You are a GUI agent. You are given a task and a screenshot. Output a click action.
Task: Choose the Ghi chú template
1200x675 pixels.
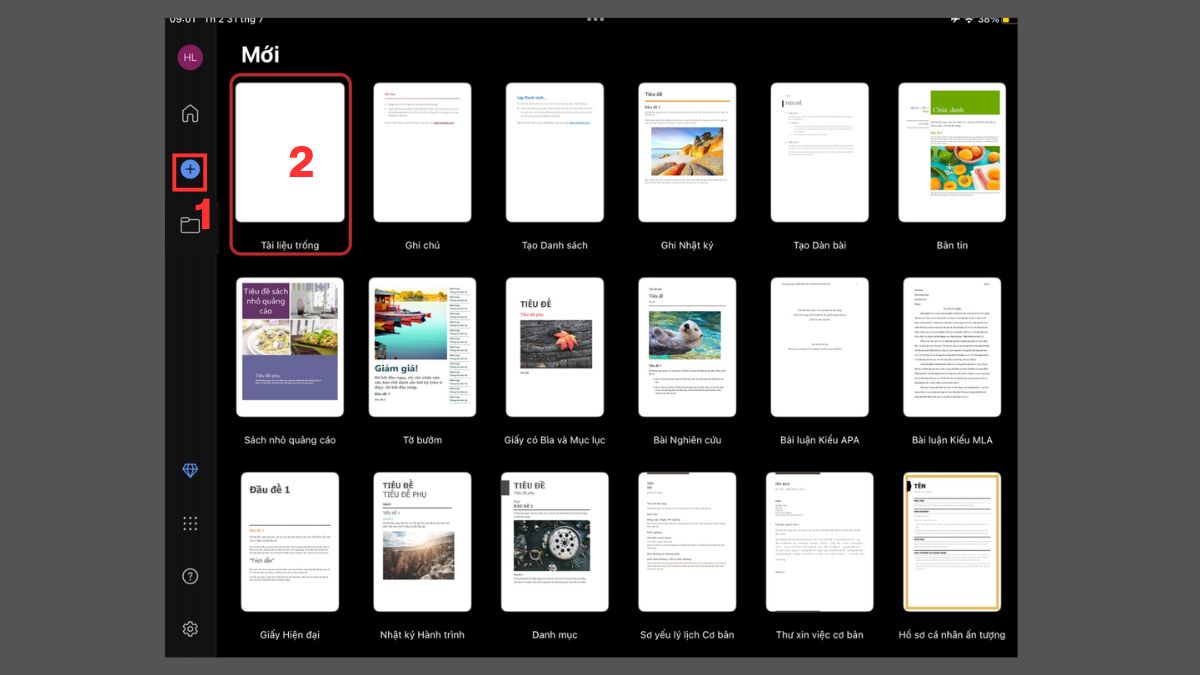[x=422, y=152]
